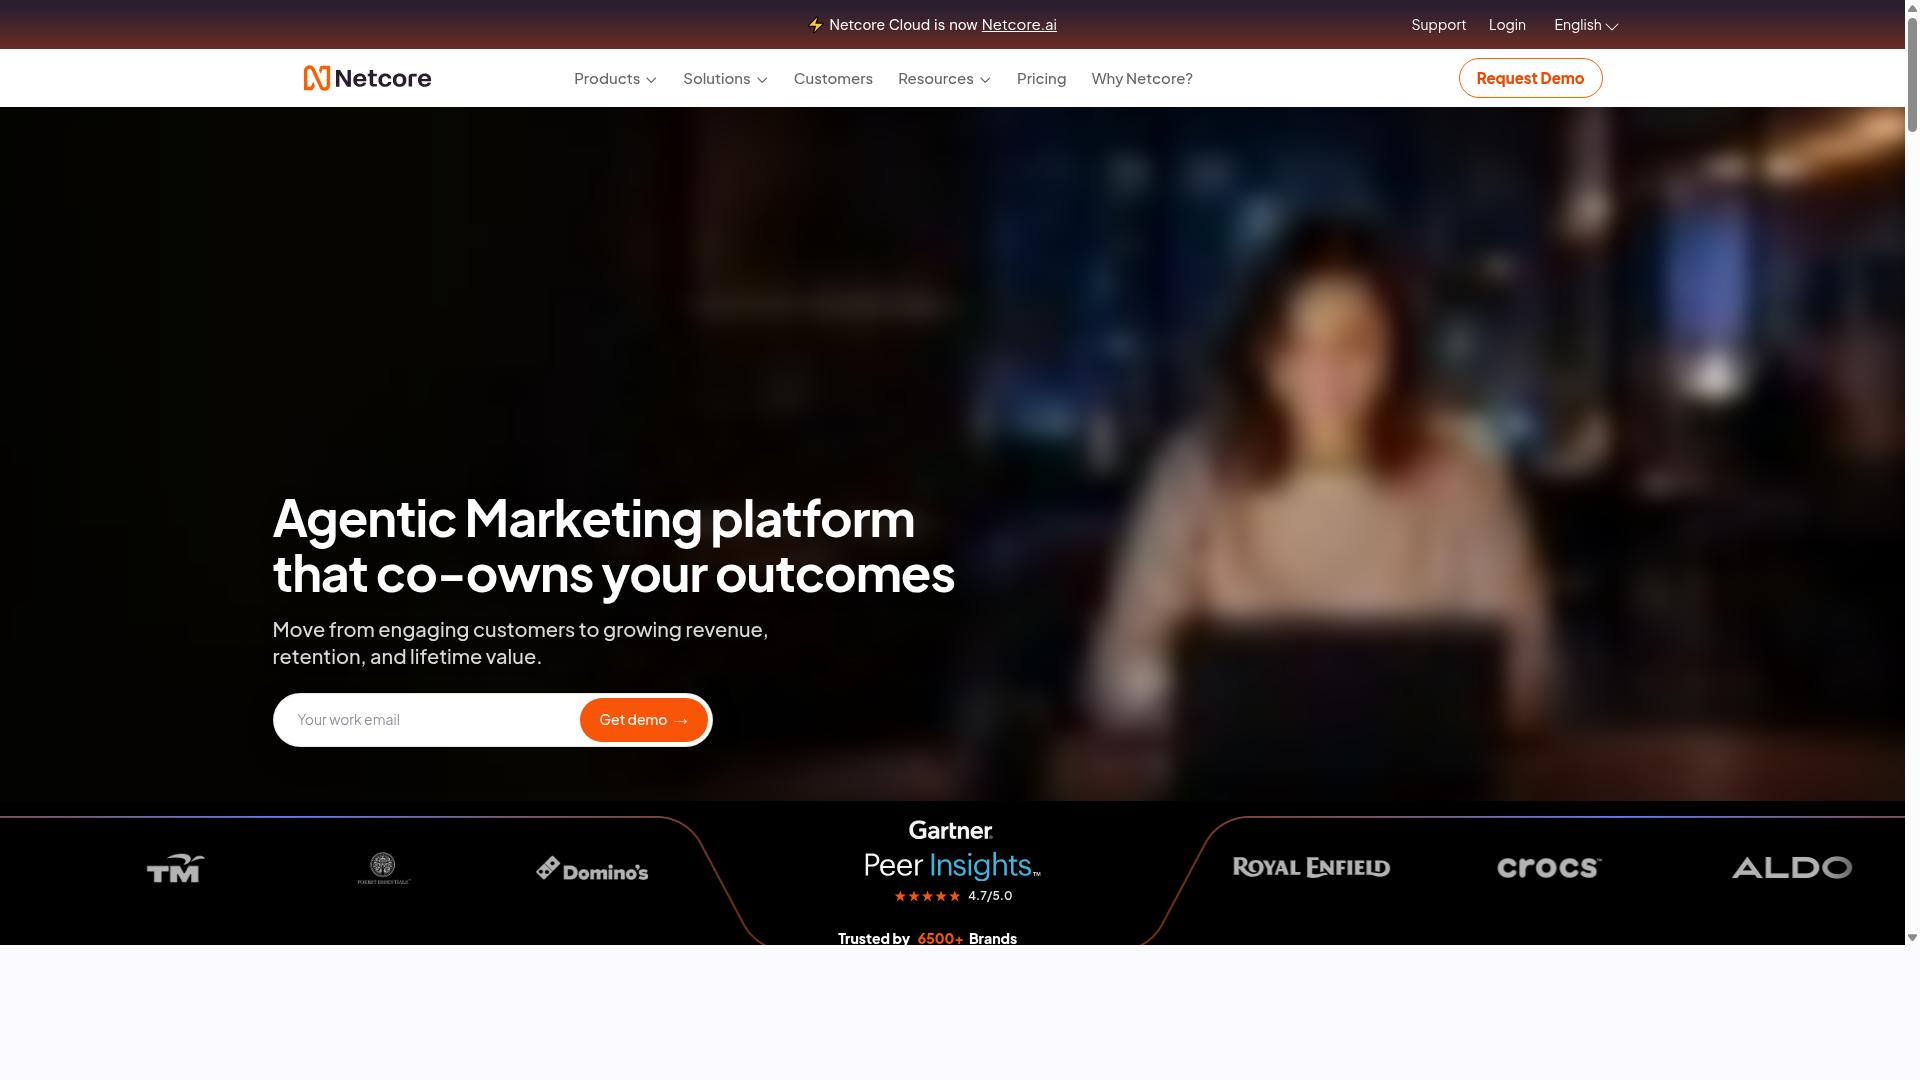The image size is (1920, 1080).
Task: Open the Pricing page
Action: click(1041, 78)
